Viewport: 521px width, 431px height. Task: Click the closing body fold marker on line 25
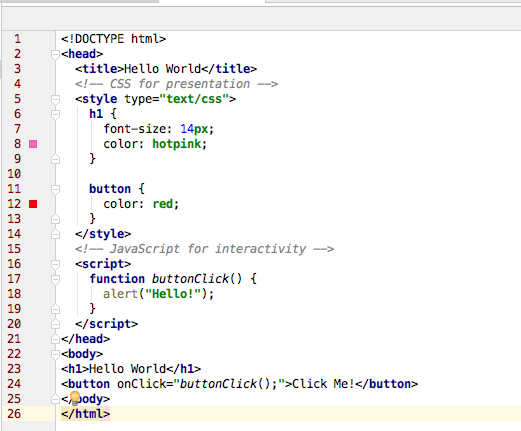pyautogui.click(x=55, y=399)
